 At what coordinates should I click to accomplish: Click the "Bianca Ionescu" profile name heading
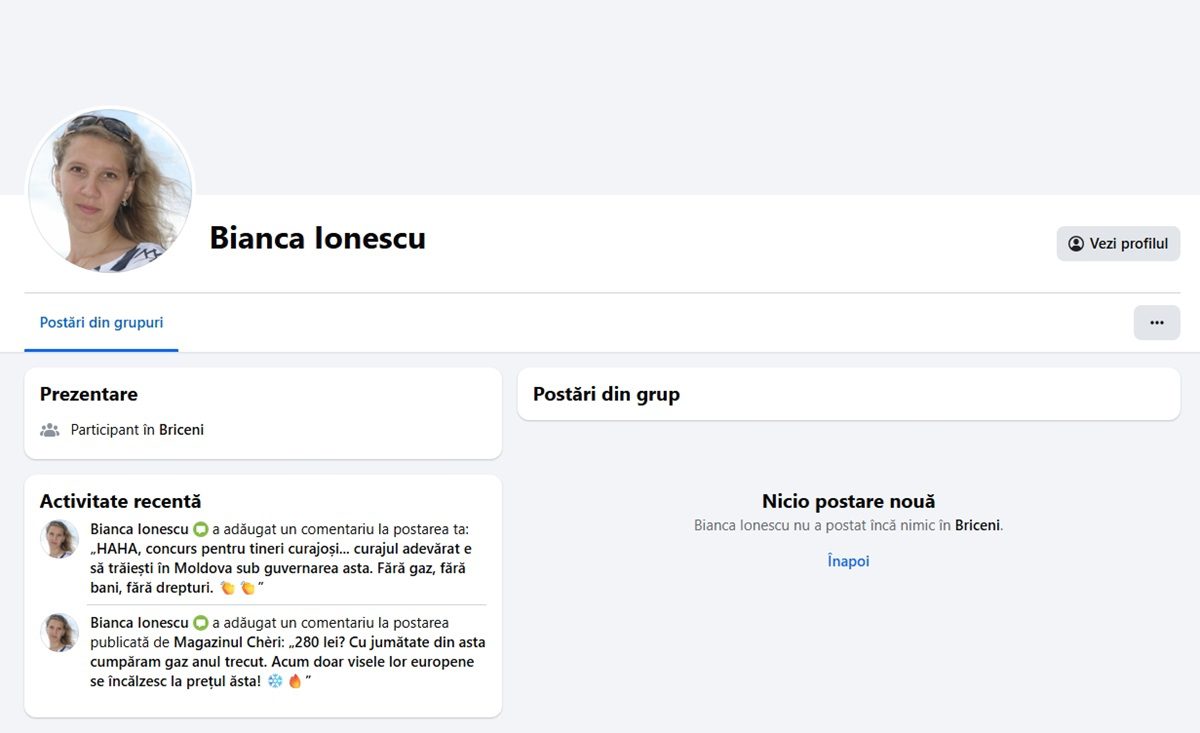[317, 238]
